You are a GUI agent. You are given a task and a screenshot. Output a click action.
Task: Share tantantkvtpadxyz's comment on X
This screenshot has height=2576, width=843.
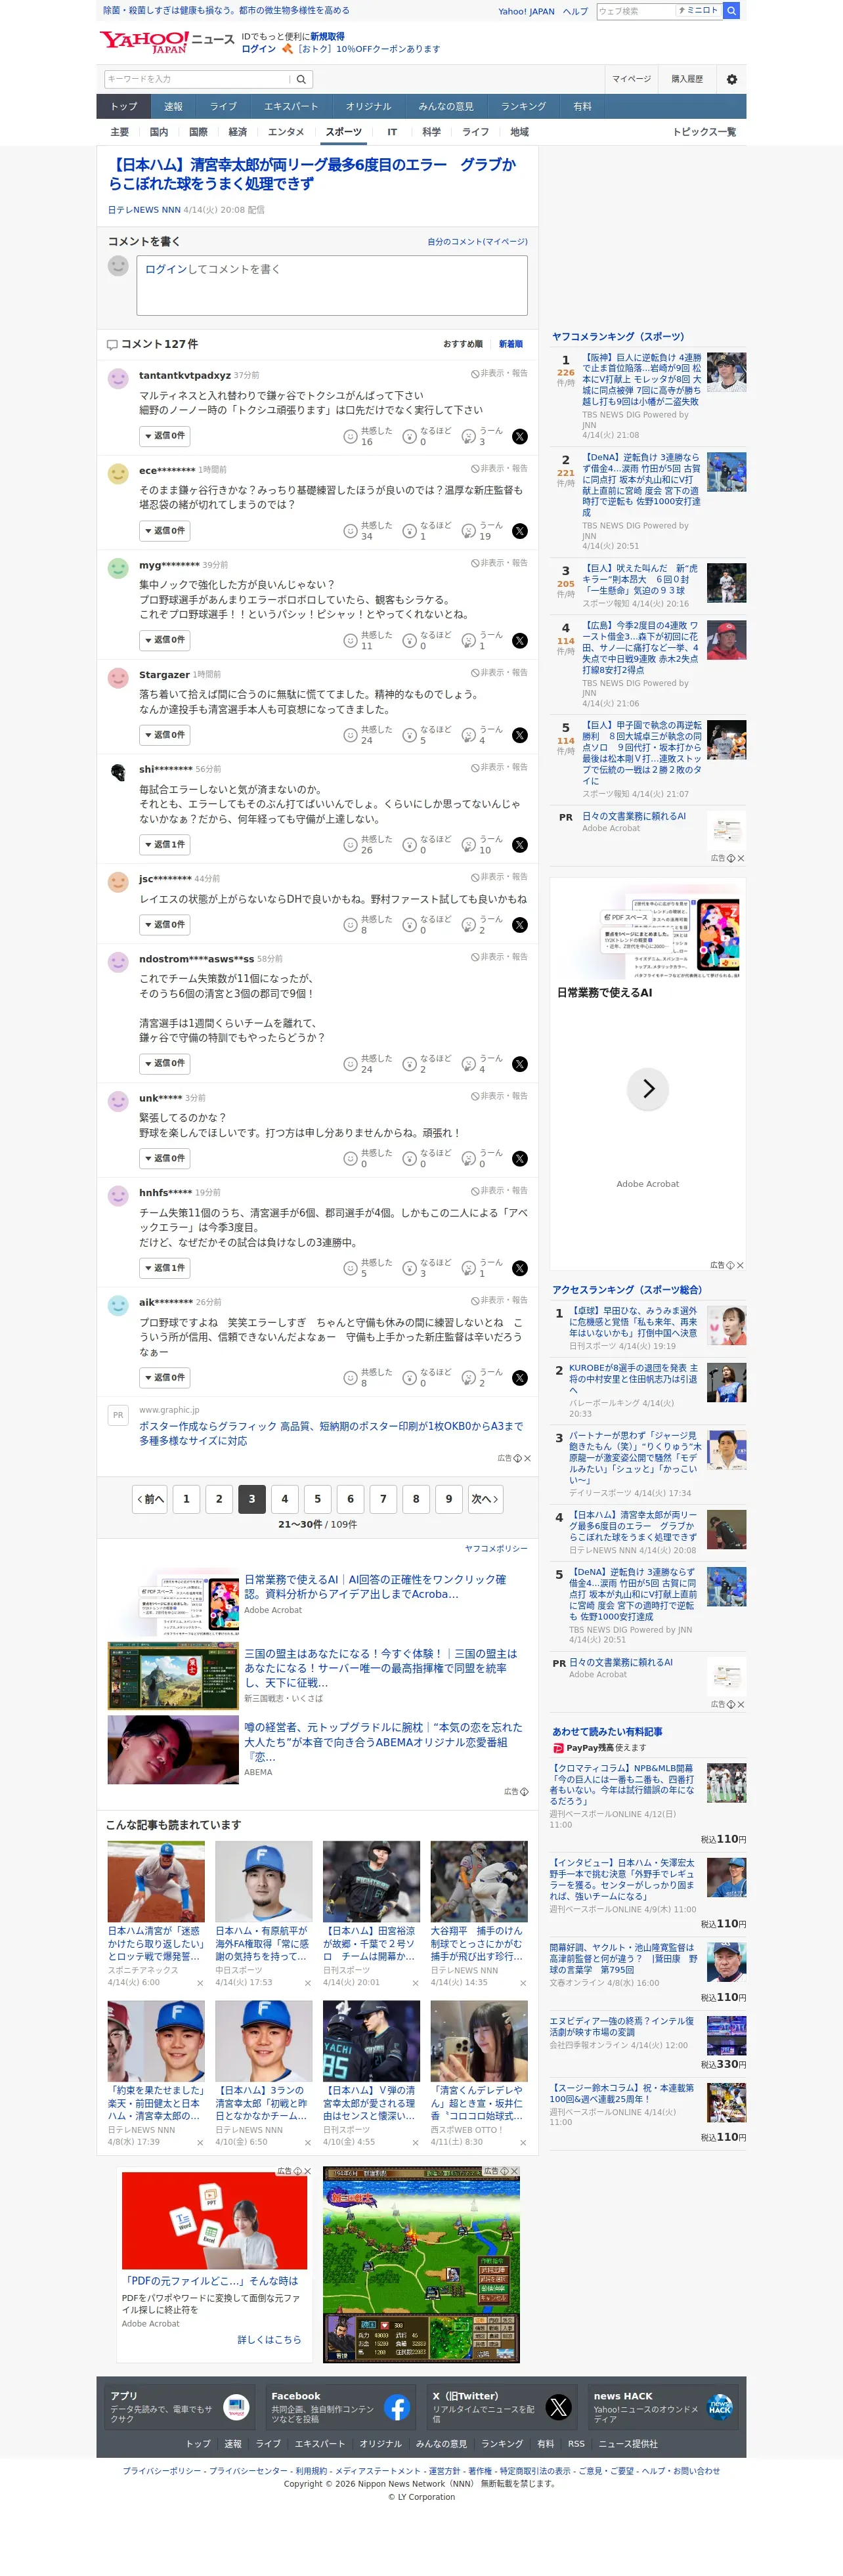[x=520, y=436]
